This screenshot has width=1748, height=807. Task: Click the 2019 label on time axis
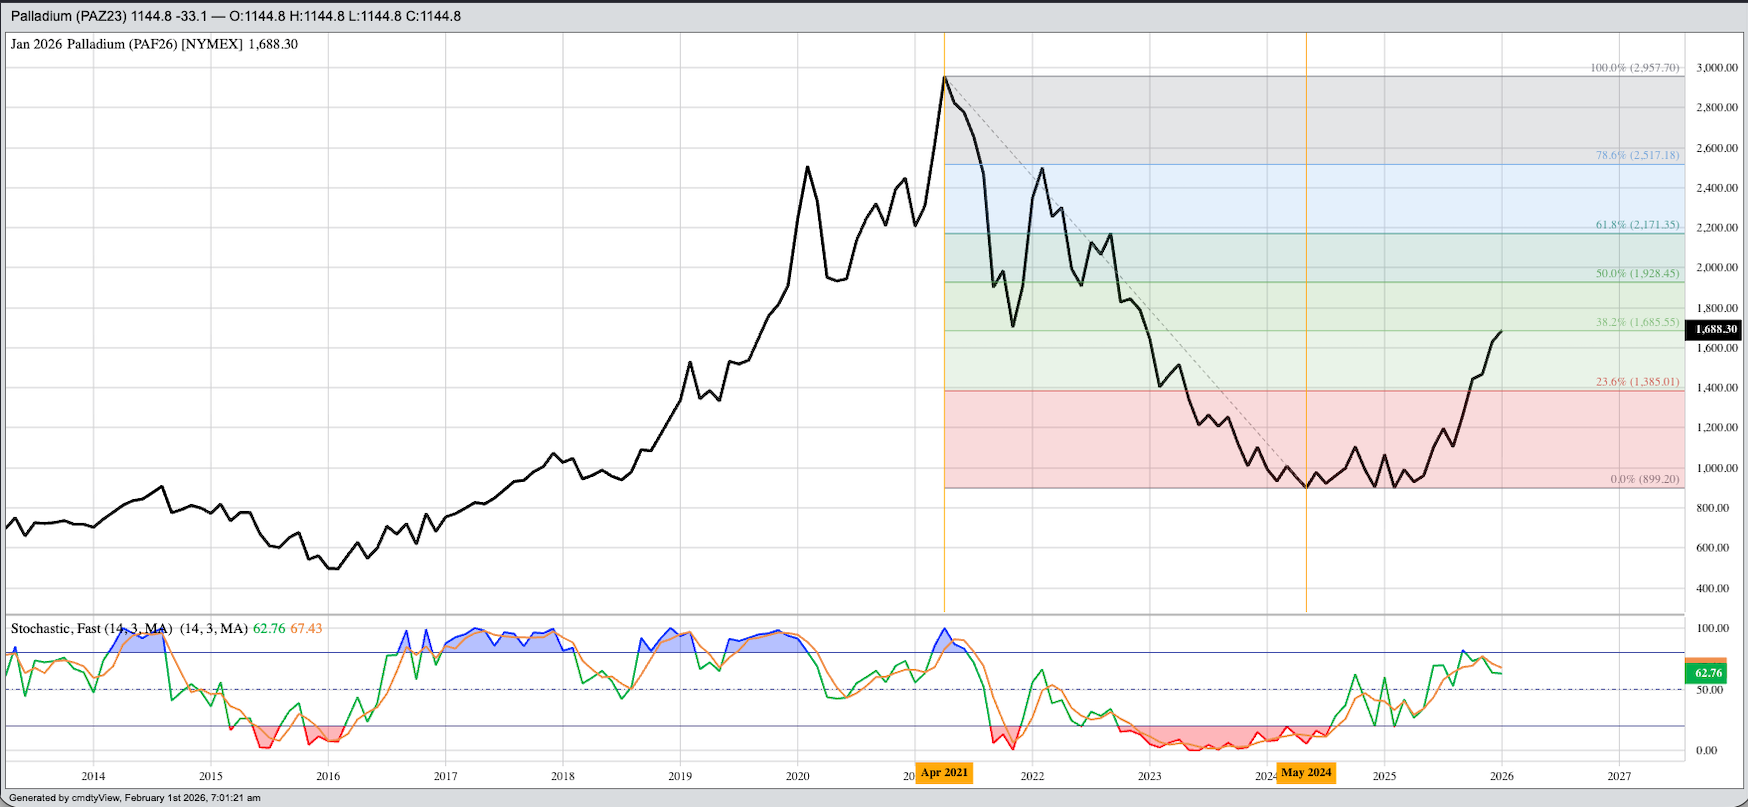(680, 776)
